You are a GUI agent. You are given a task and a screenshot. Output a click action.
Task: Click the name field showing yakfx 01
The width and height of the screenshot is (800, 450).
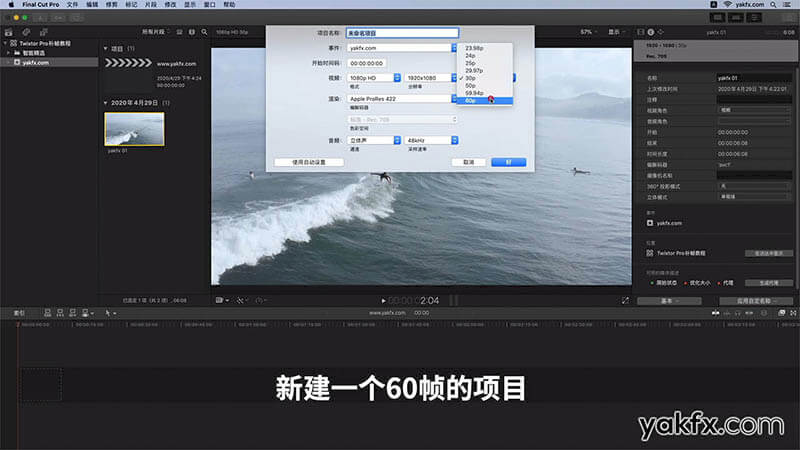[x=754, y=78]
